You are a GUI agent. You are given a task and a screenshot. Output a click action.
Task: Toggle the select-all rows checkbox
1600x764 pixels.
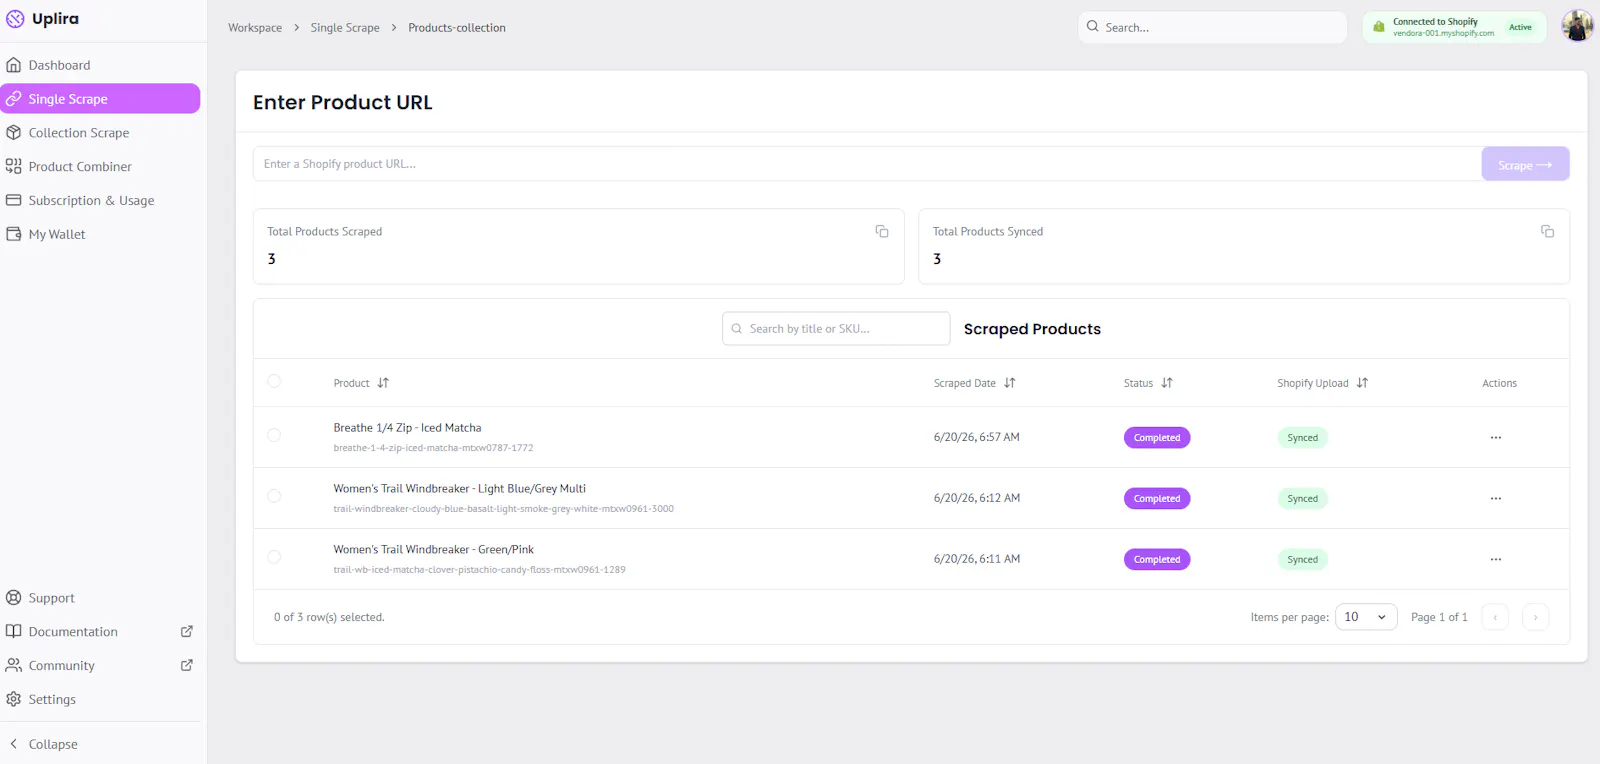coord(274,381)
